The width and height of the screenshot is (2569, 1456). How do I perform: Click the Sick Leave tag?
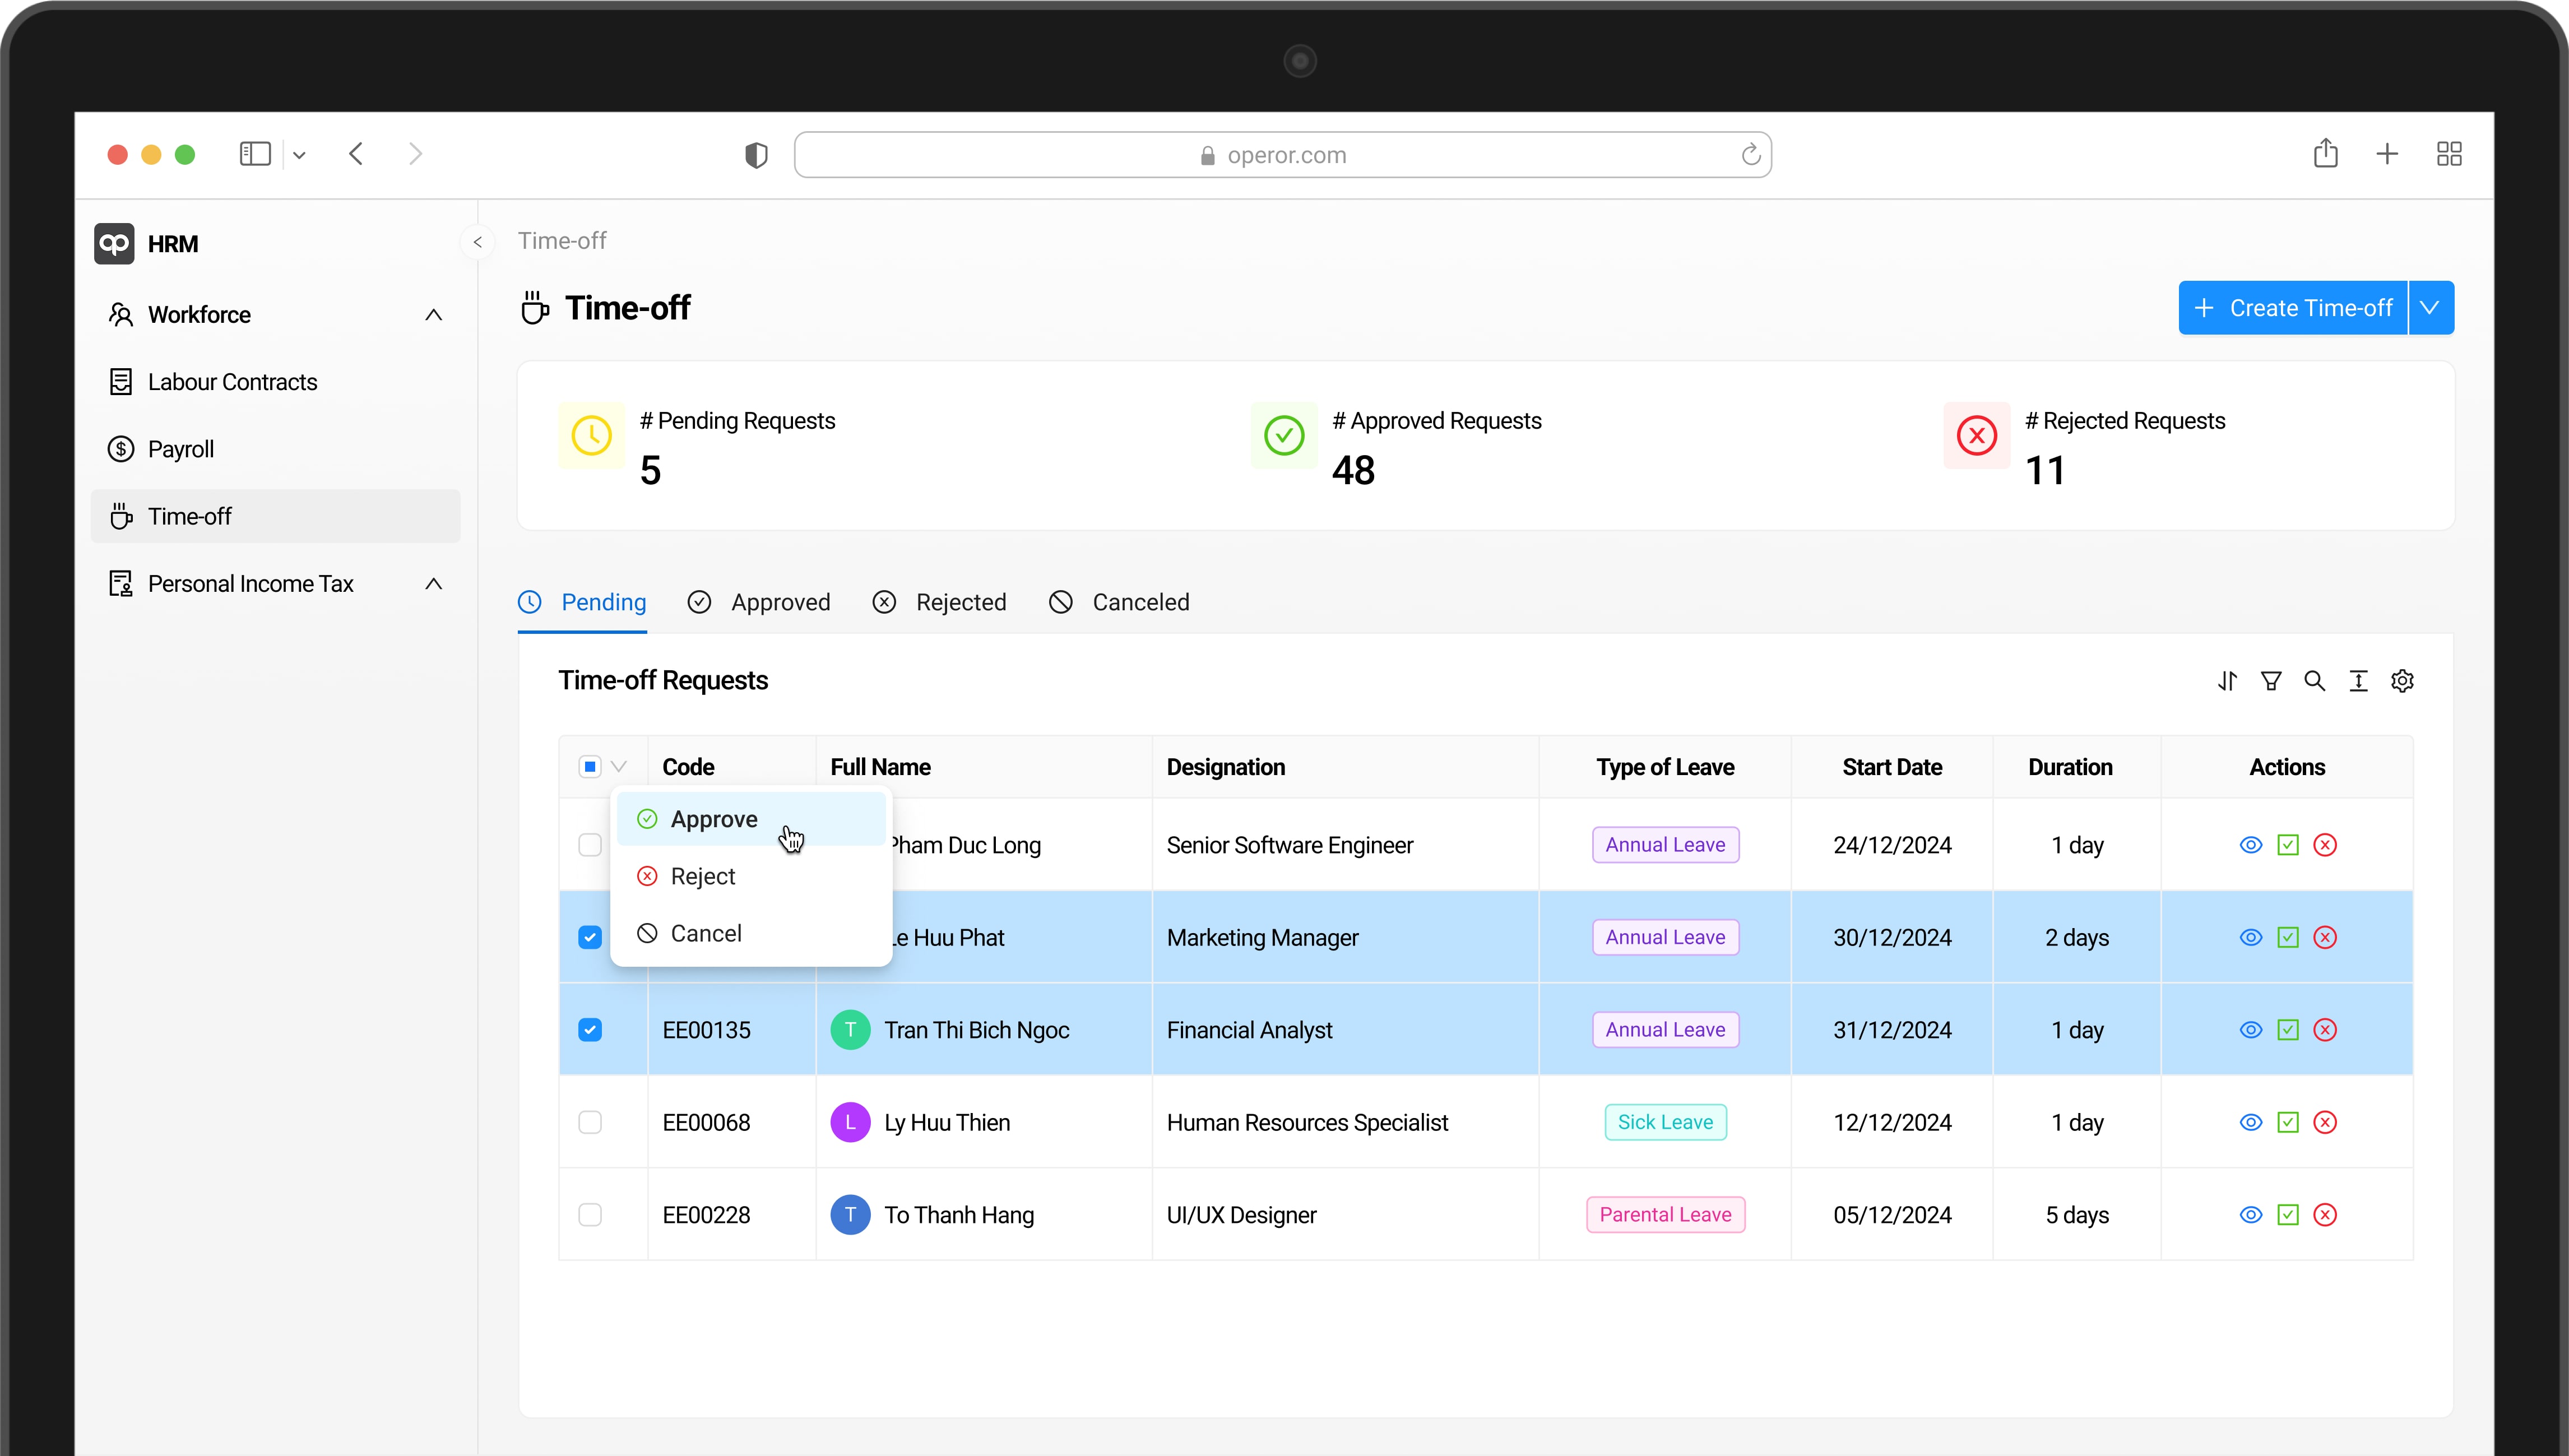pos(1665,1122)
